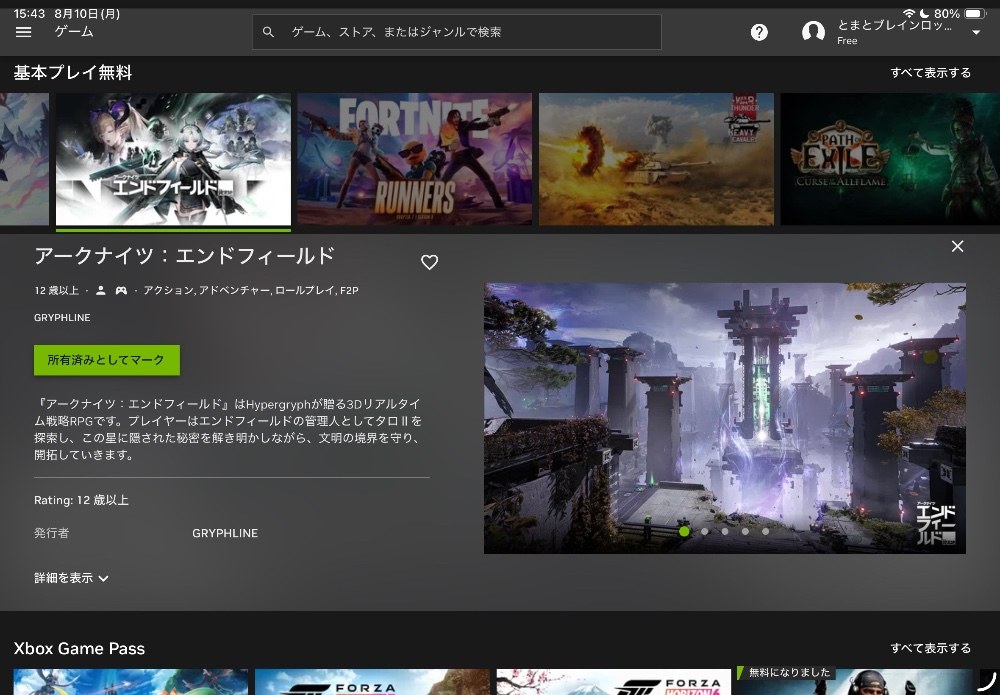Click the do-not-disturb moon icon
This screenshot has width=1000, height=695.
pyautogui.click(x=924, y=13)
